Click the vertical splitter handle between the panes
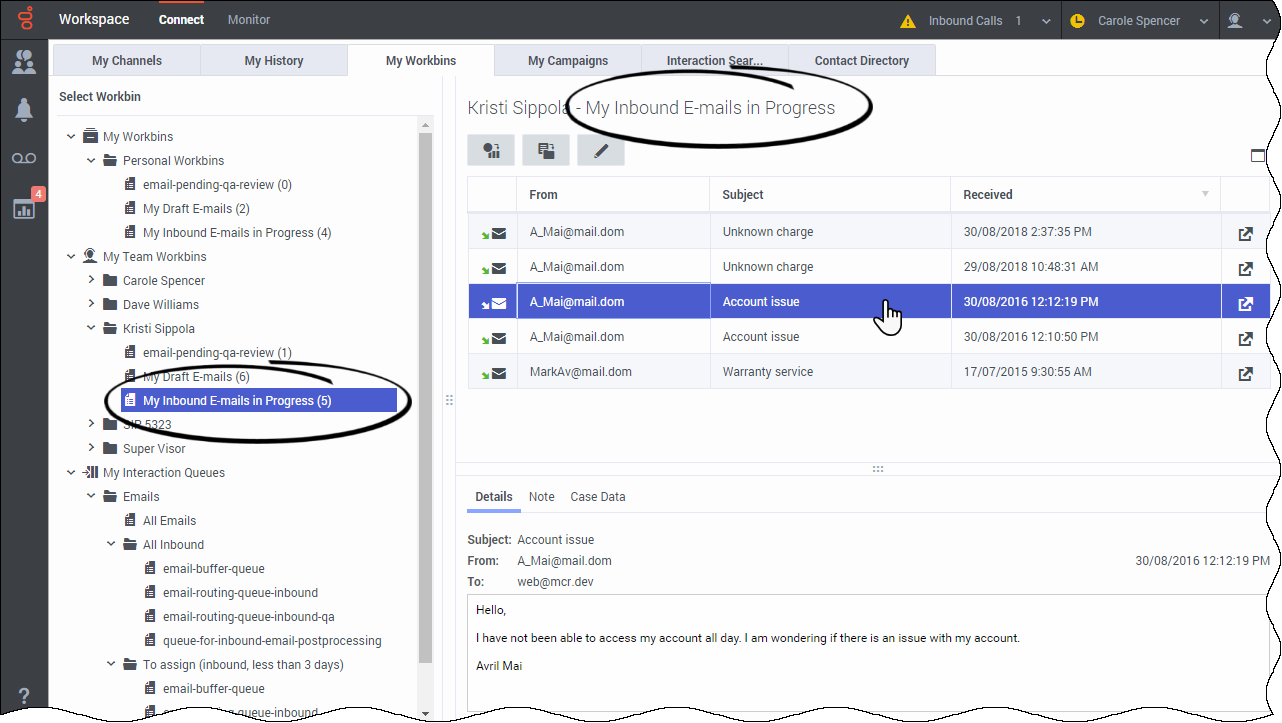The image size is (1282, 723). point(449,400)
